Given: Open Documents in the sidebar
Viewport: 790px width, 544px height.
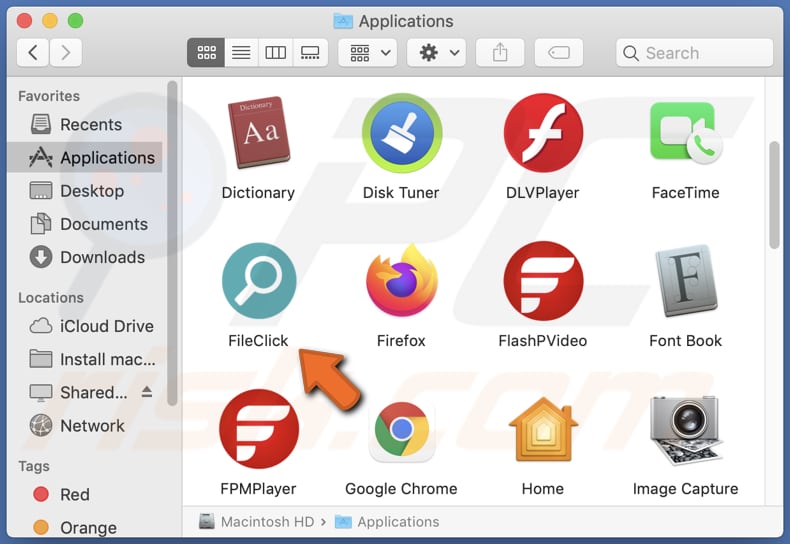Looking at the screenshot, I should click(85, 224).
